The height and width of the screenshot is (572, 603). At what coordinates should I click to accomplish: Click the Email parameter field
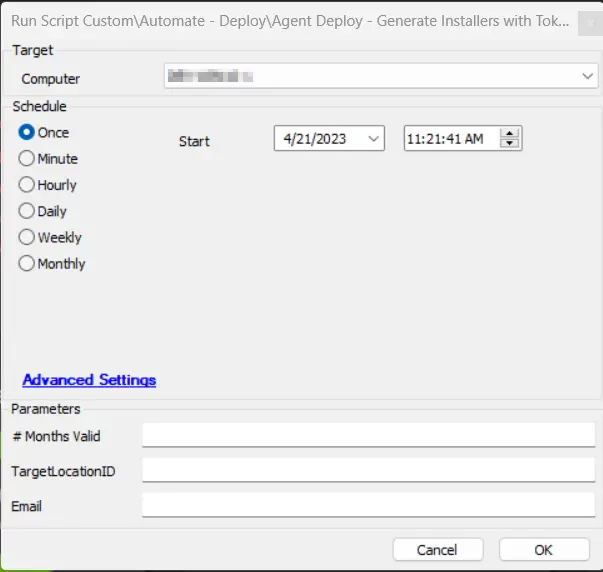tap(368, 505)
